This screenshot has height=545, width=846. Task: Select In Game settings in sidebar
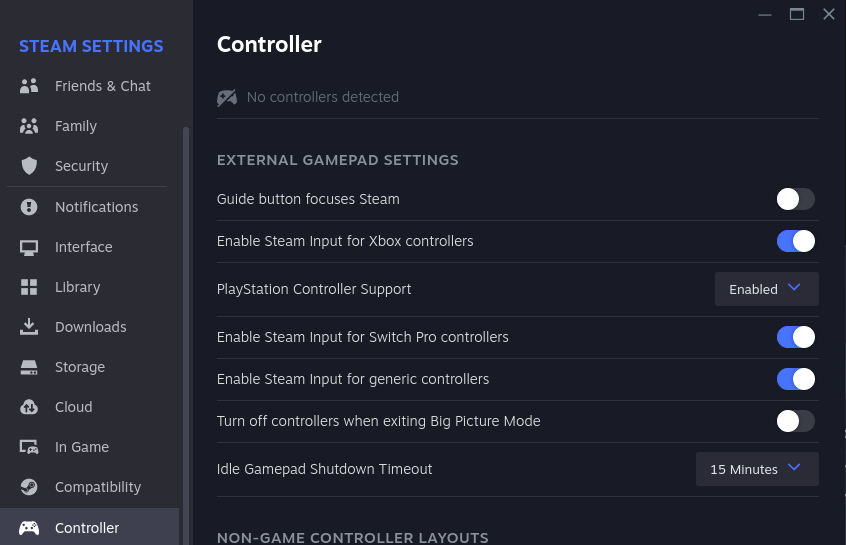pos(82,447)
